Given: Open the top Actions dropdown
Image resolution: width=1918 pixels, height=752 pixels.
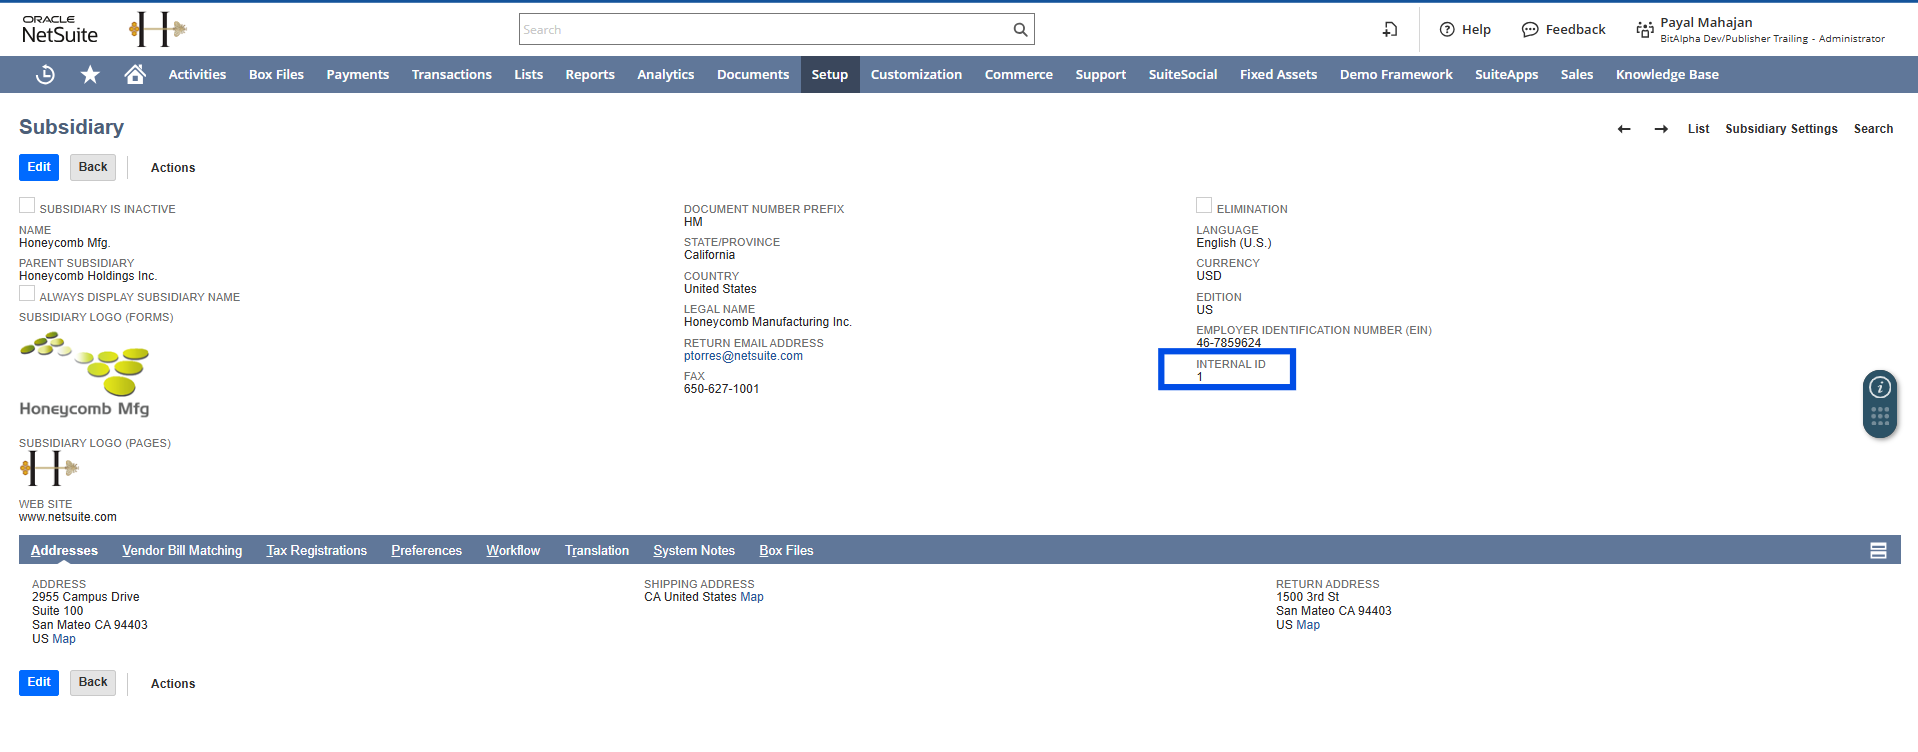Looking at the screenshot, I should click(173, 168).
